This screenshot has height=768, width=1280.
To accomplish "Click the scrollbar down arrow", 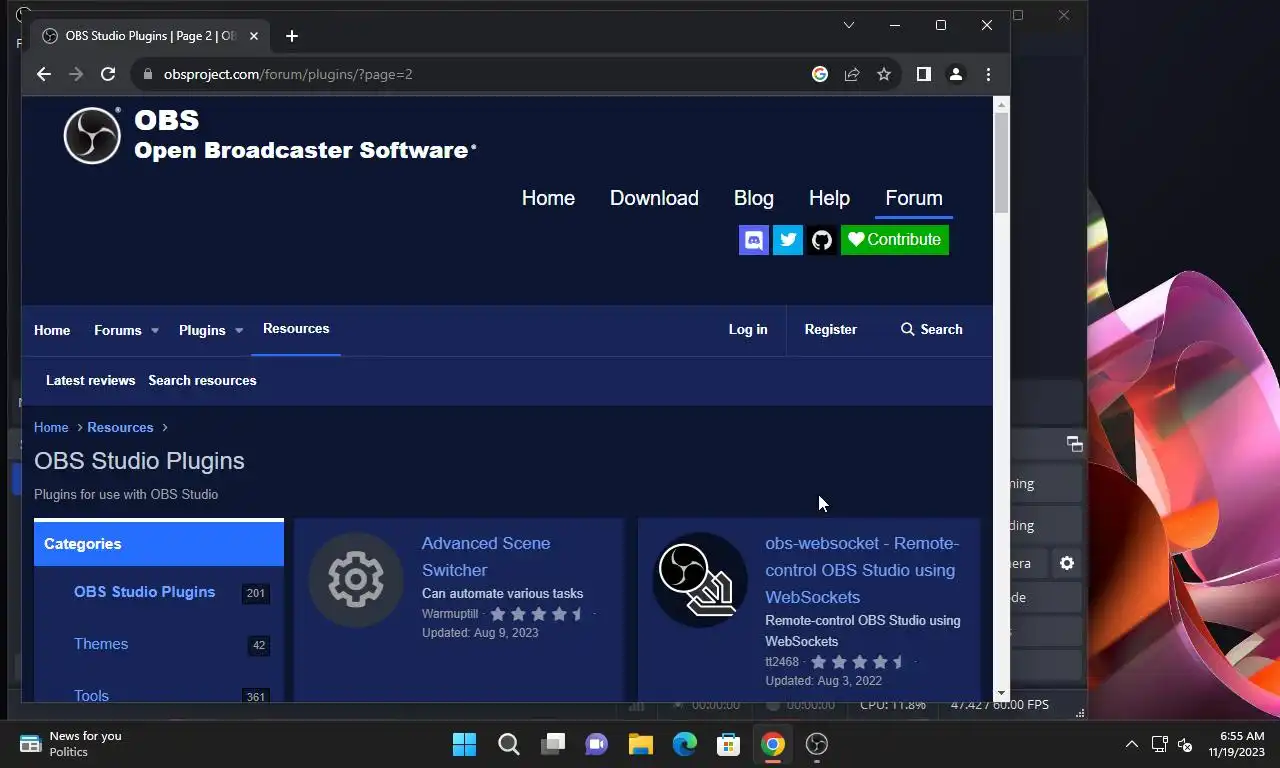I will [x=1001, y=693].
